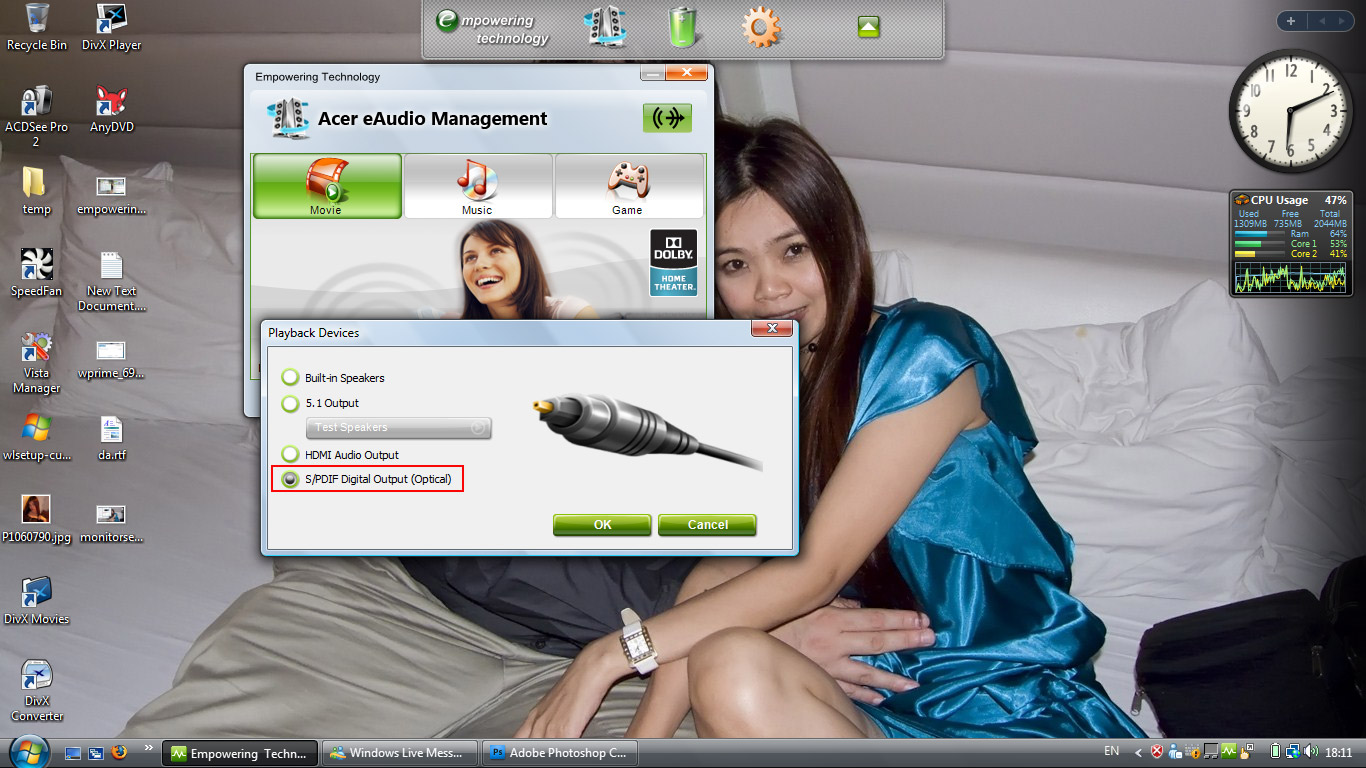This screenshot has height=768, width=1366.
Task: Click the 18:11 taskbar clock
Action: (x=1338, y=753)
